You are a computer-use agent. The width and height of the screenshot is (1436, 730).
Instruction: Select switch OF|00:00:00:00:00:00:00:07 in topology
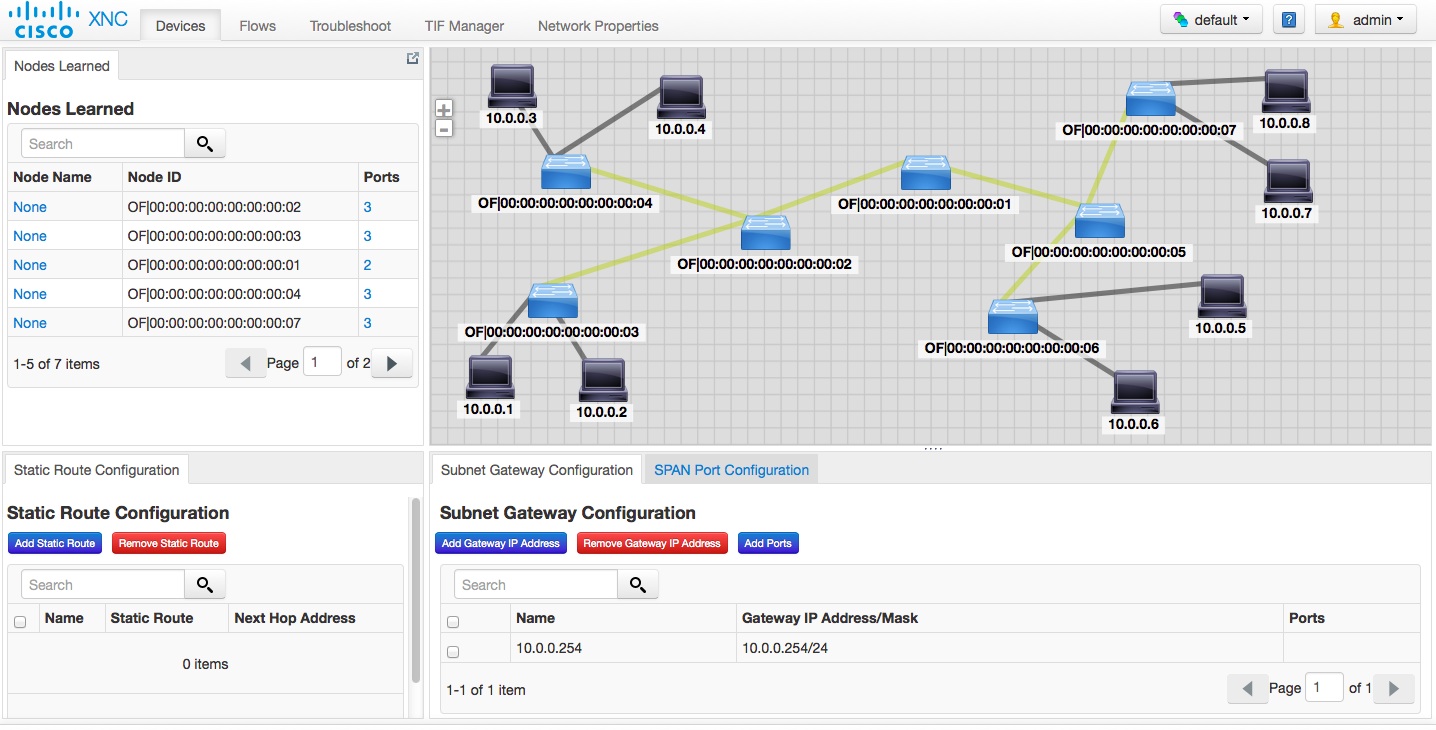click(x=1150, y=100)
